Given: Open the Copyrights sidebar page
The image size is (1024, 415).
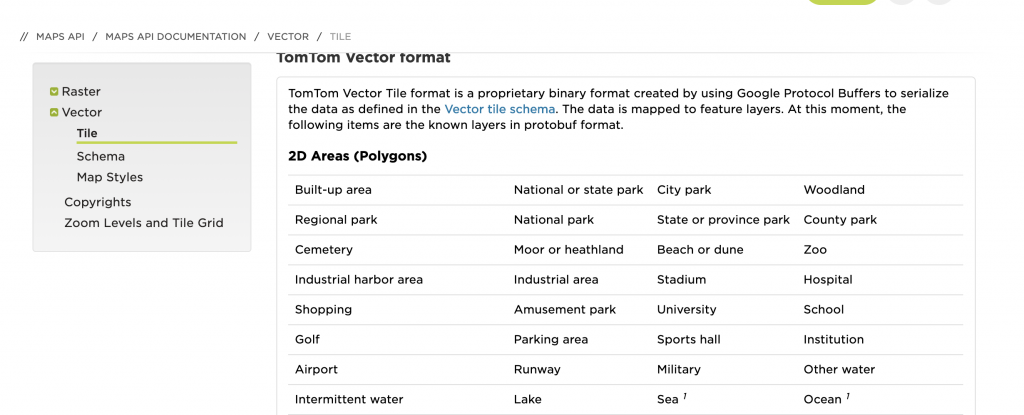Looking at the screenshot, I should click(97, 202).
